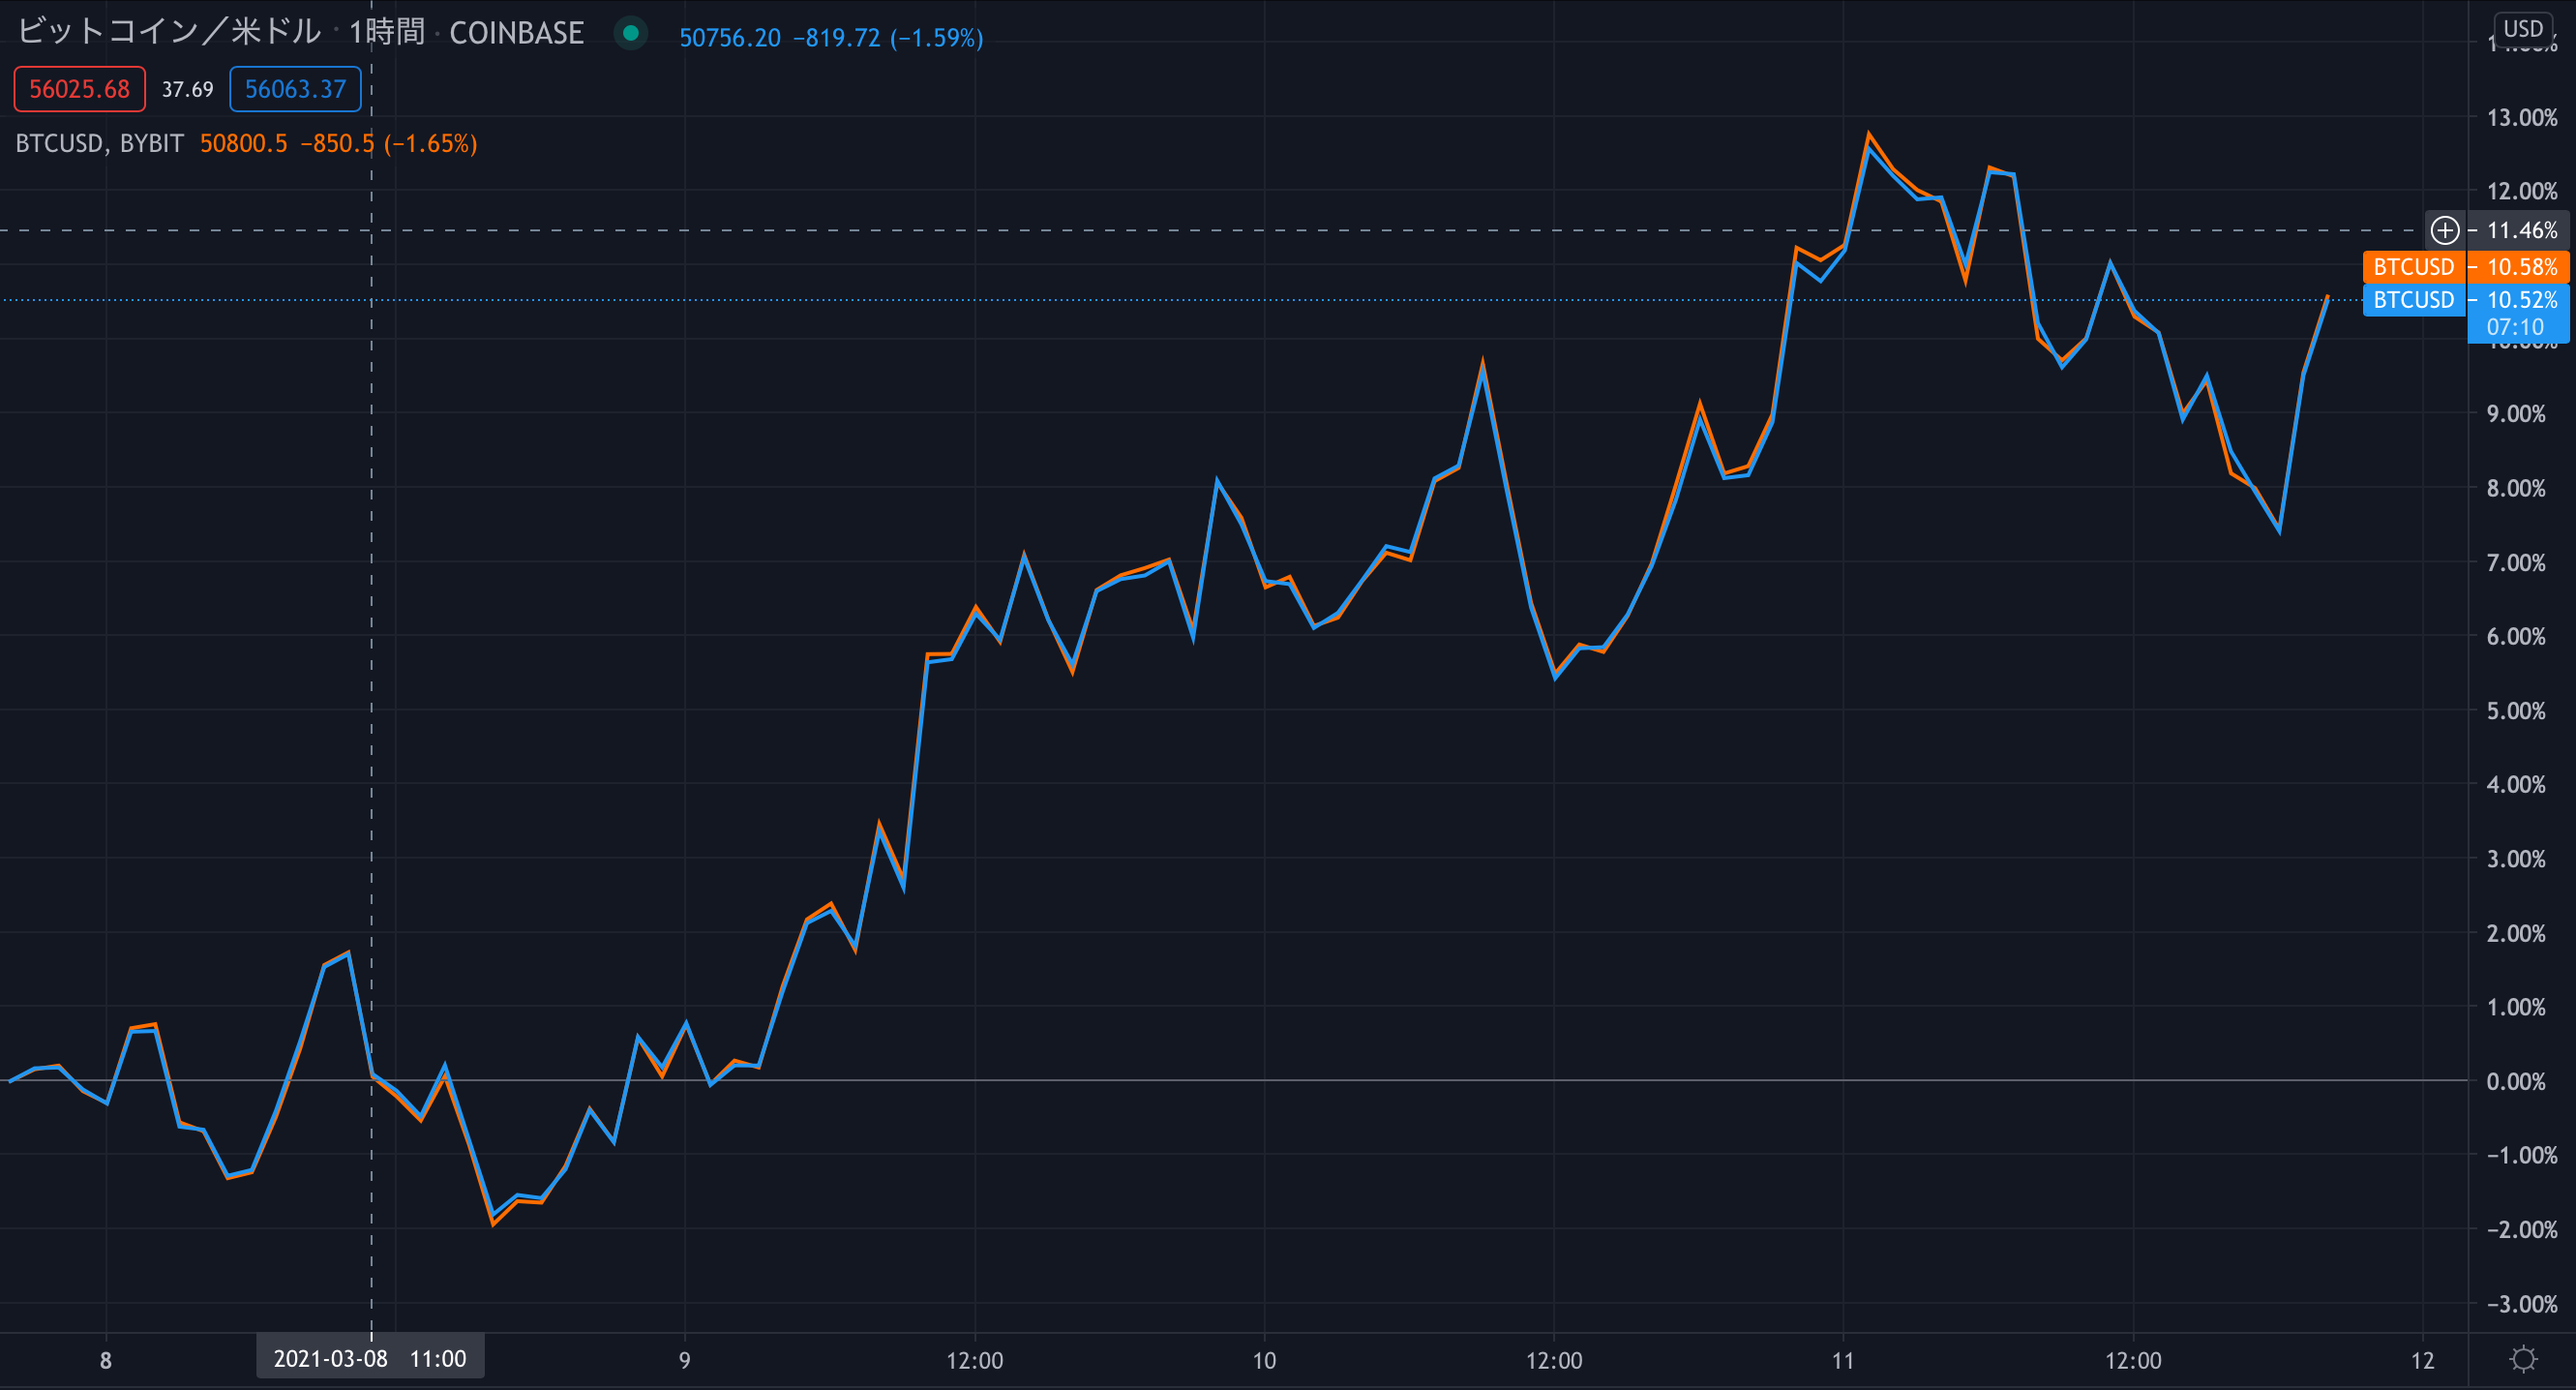Screen dimensions: 2576x1390
Task: Click the blue buy price 56063.37
Action: click(x=295, y=89)
